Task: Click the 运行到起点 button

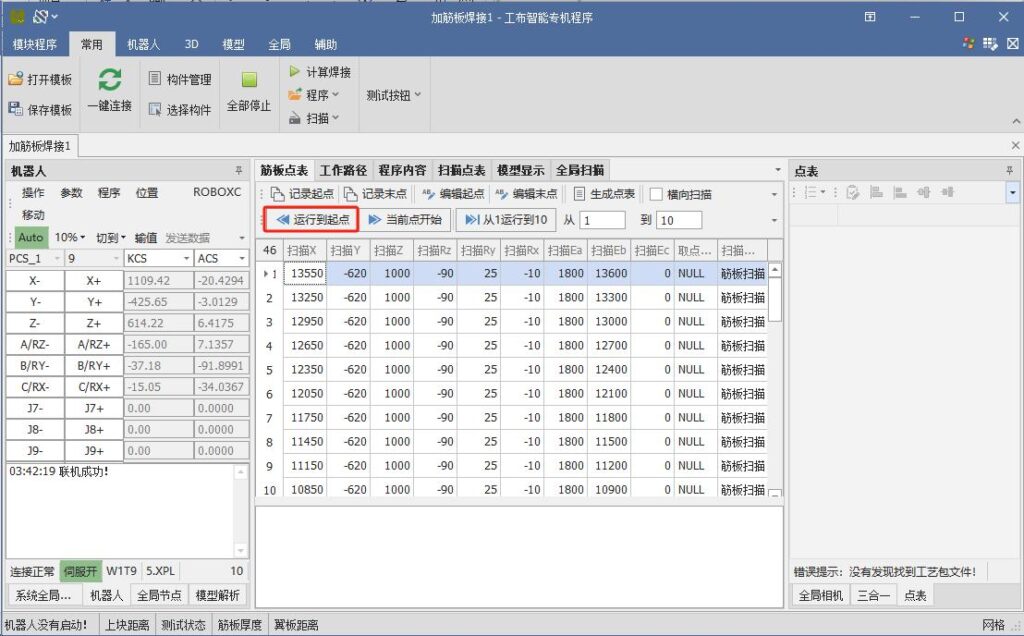Action: pyautogui.click(x=312, y=220)
